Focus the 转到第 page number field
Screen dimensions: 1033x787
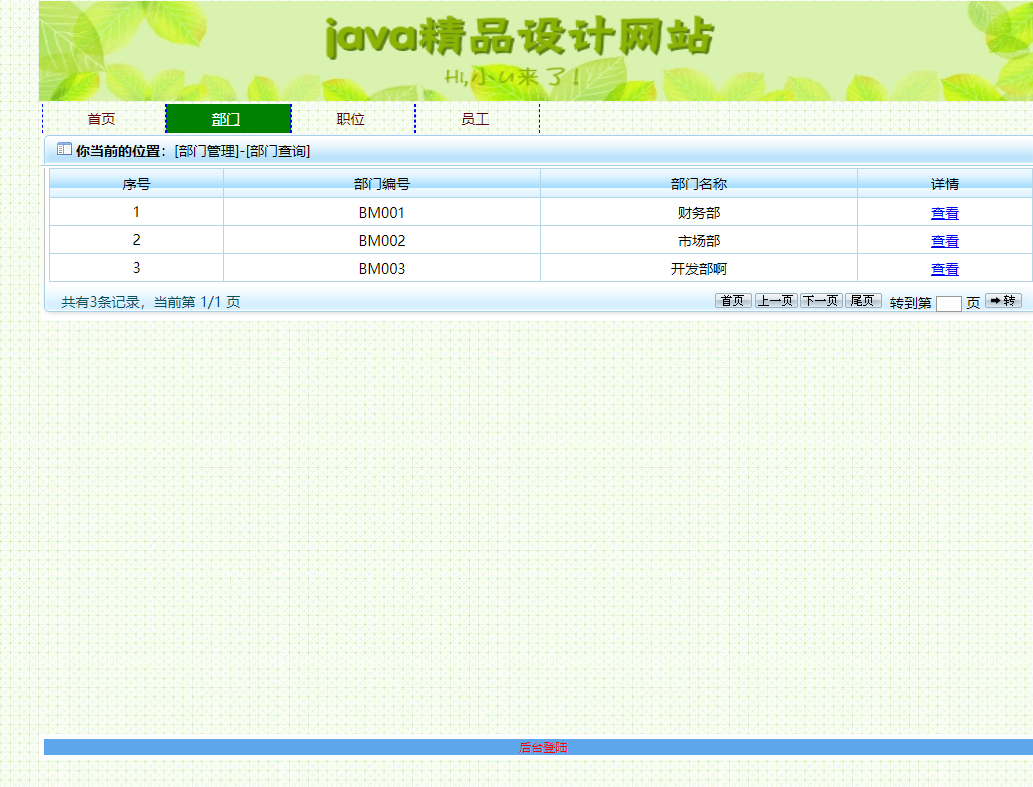click(x=948, y=304)
